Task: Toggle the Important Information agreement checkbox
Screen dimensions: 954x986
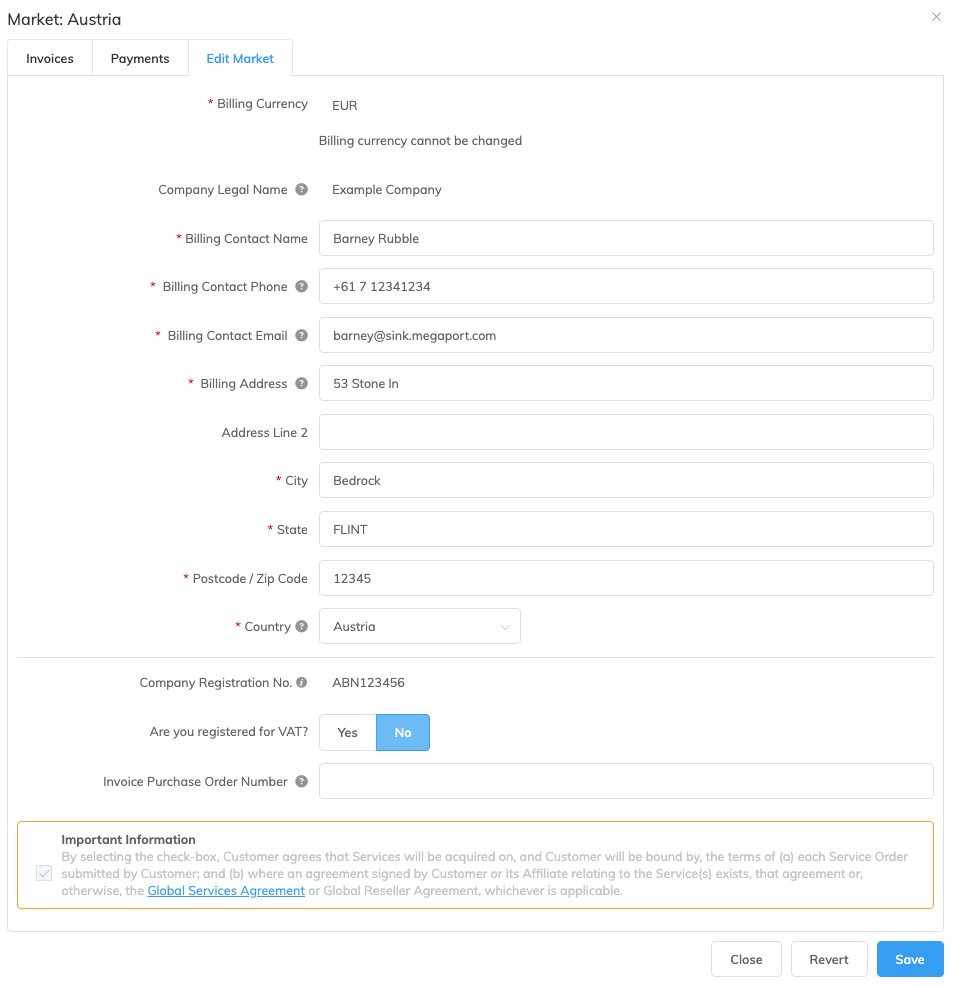Action: click(x=44, y=873)
